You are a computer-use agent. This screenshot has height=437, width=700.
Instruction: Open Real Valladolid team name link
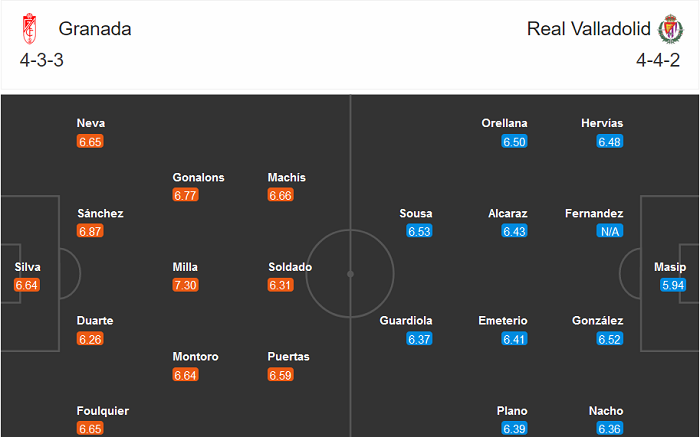point(589,29)
